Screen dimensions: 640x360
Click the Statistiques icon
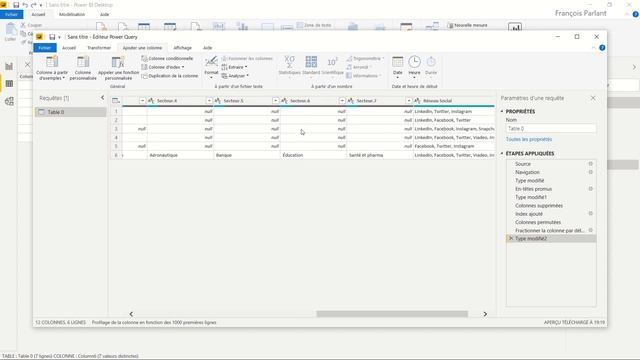click(289, 62)
